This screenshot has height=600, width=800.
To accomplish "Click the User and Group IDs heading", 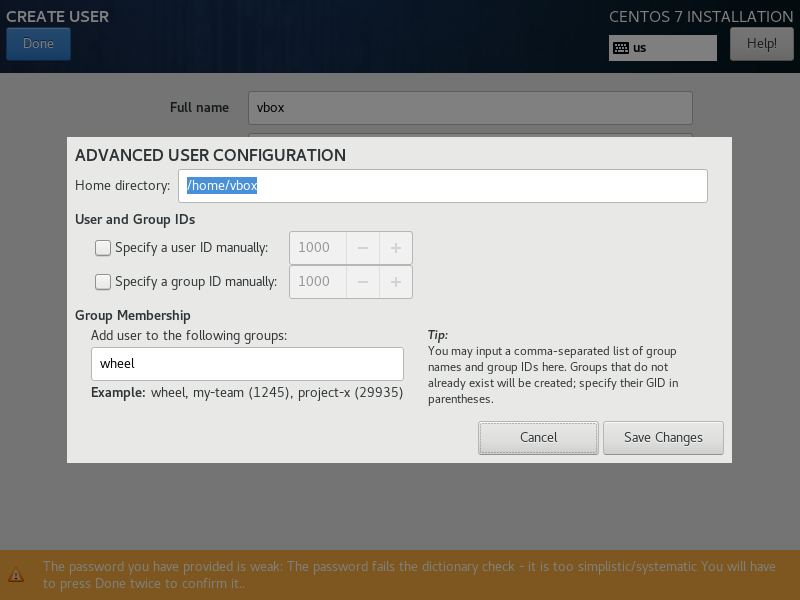I will [135, 219].
